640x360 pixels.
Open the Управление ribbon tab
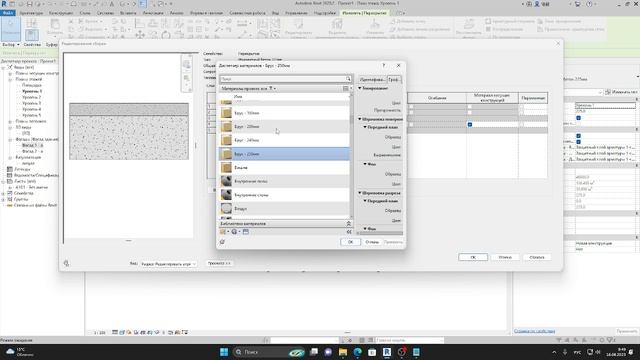click(x=296, y=13)
